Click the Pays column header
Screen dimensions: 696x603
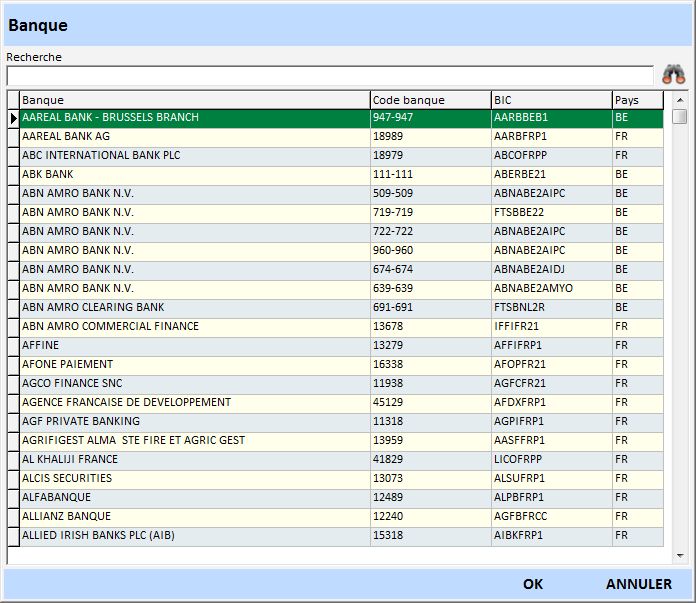pyautogui.click(x=636, y=100)
